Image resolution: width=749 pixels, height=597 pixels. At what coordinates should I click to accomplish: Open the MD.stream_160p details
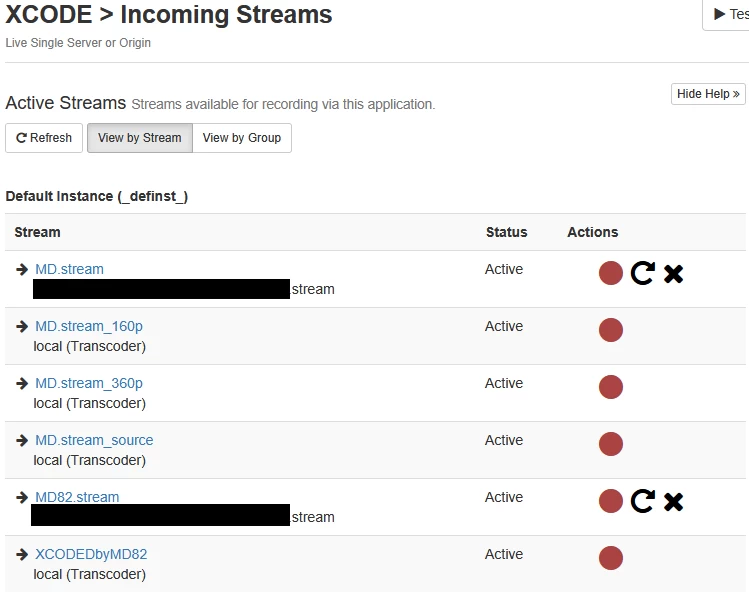89,326
